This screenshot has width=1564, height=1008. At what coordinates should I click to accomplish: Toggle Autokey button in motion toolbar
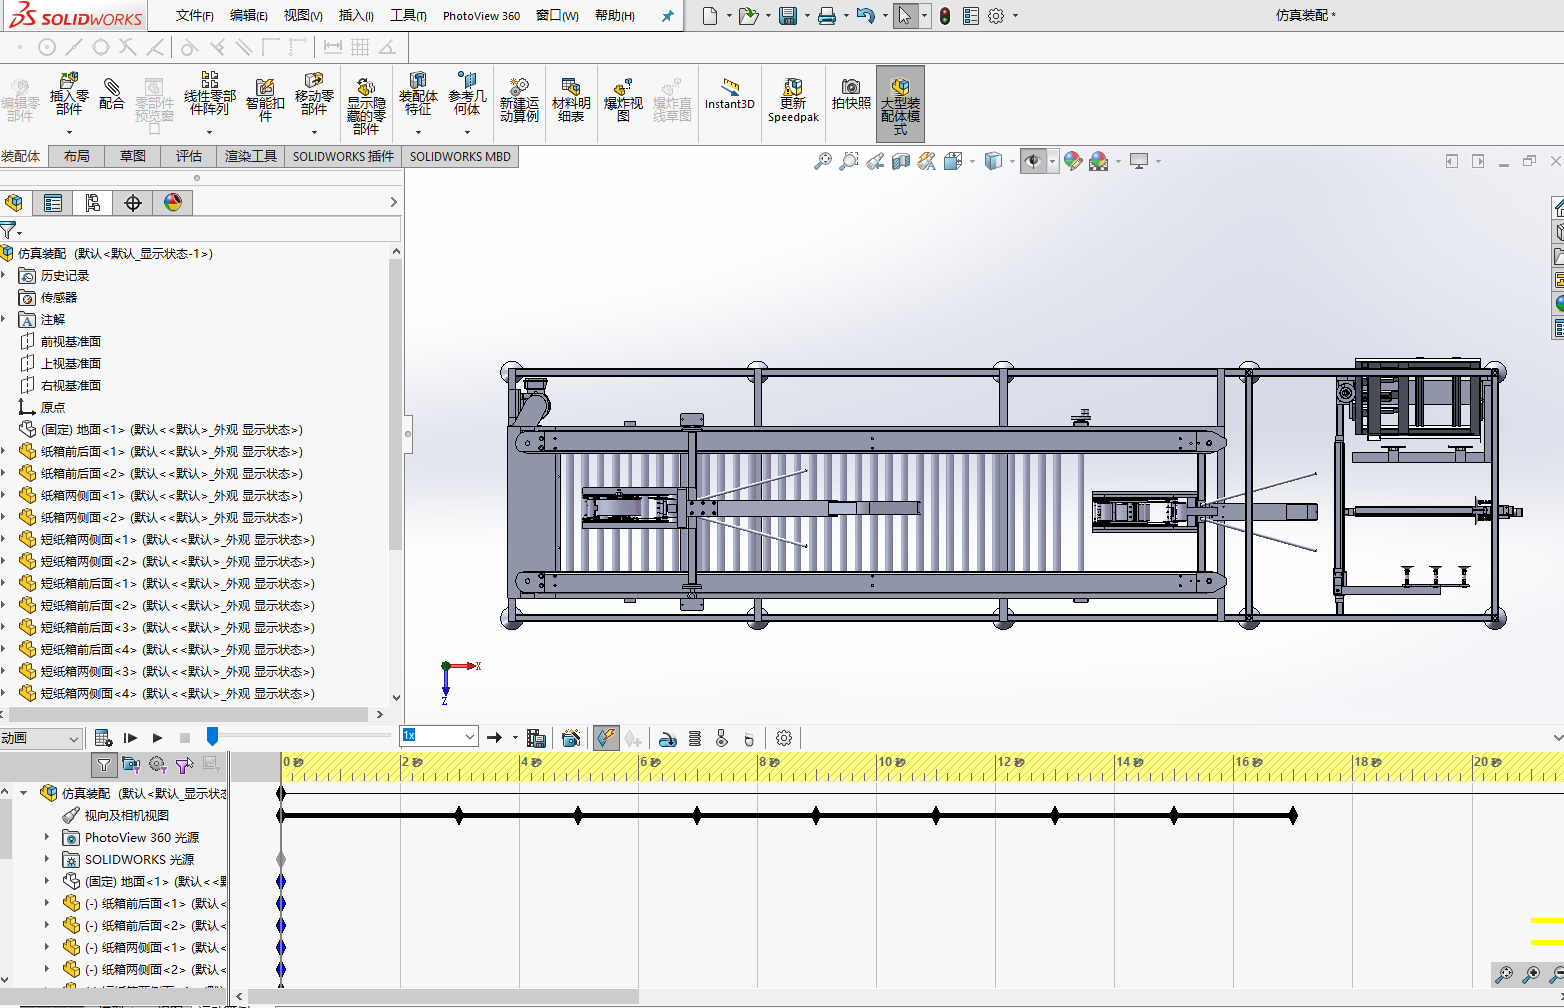[606, 739]
